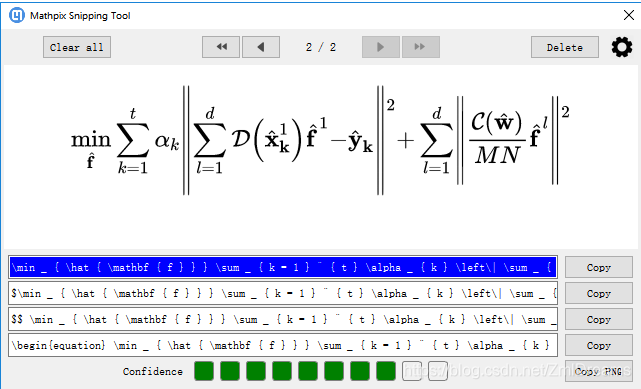Delete the current snip
The width and height of the screenshot is (641, 389).
click(x=565, y=47)
